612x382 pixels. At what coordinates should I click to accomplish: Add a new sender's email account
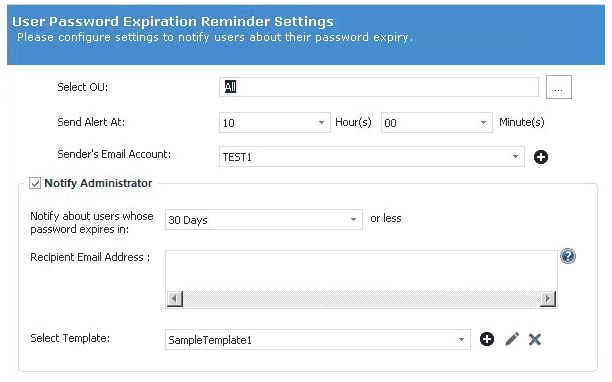pos(541,157)
